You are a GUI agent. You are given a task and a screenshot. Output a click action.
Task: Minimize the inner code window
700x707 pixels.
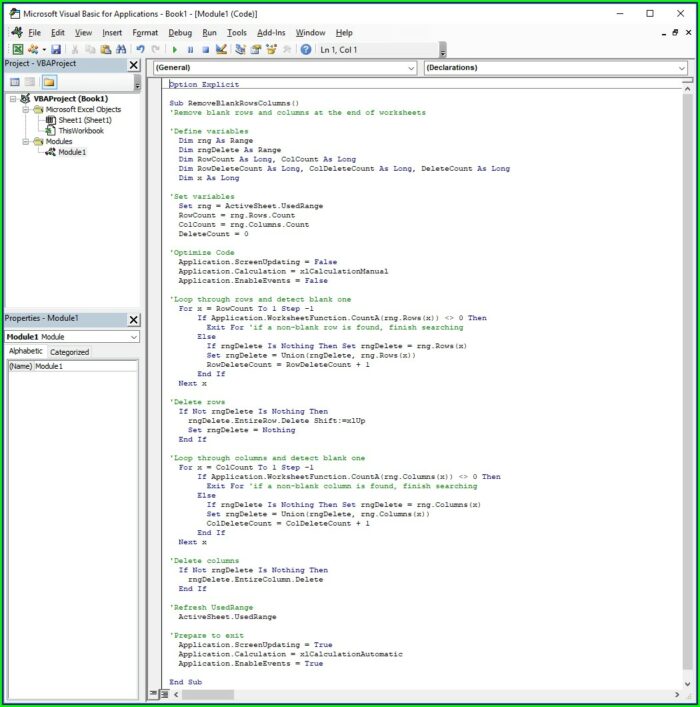click(663, 33)
